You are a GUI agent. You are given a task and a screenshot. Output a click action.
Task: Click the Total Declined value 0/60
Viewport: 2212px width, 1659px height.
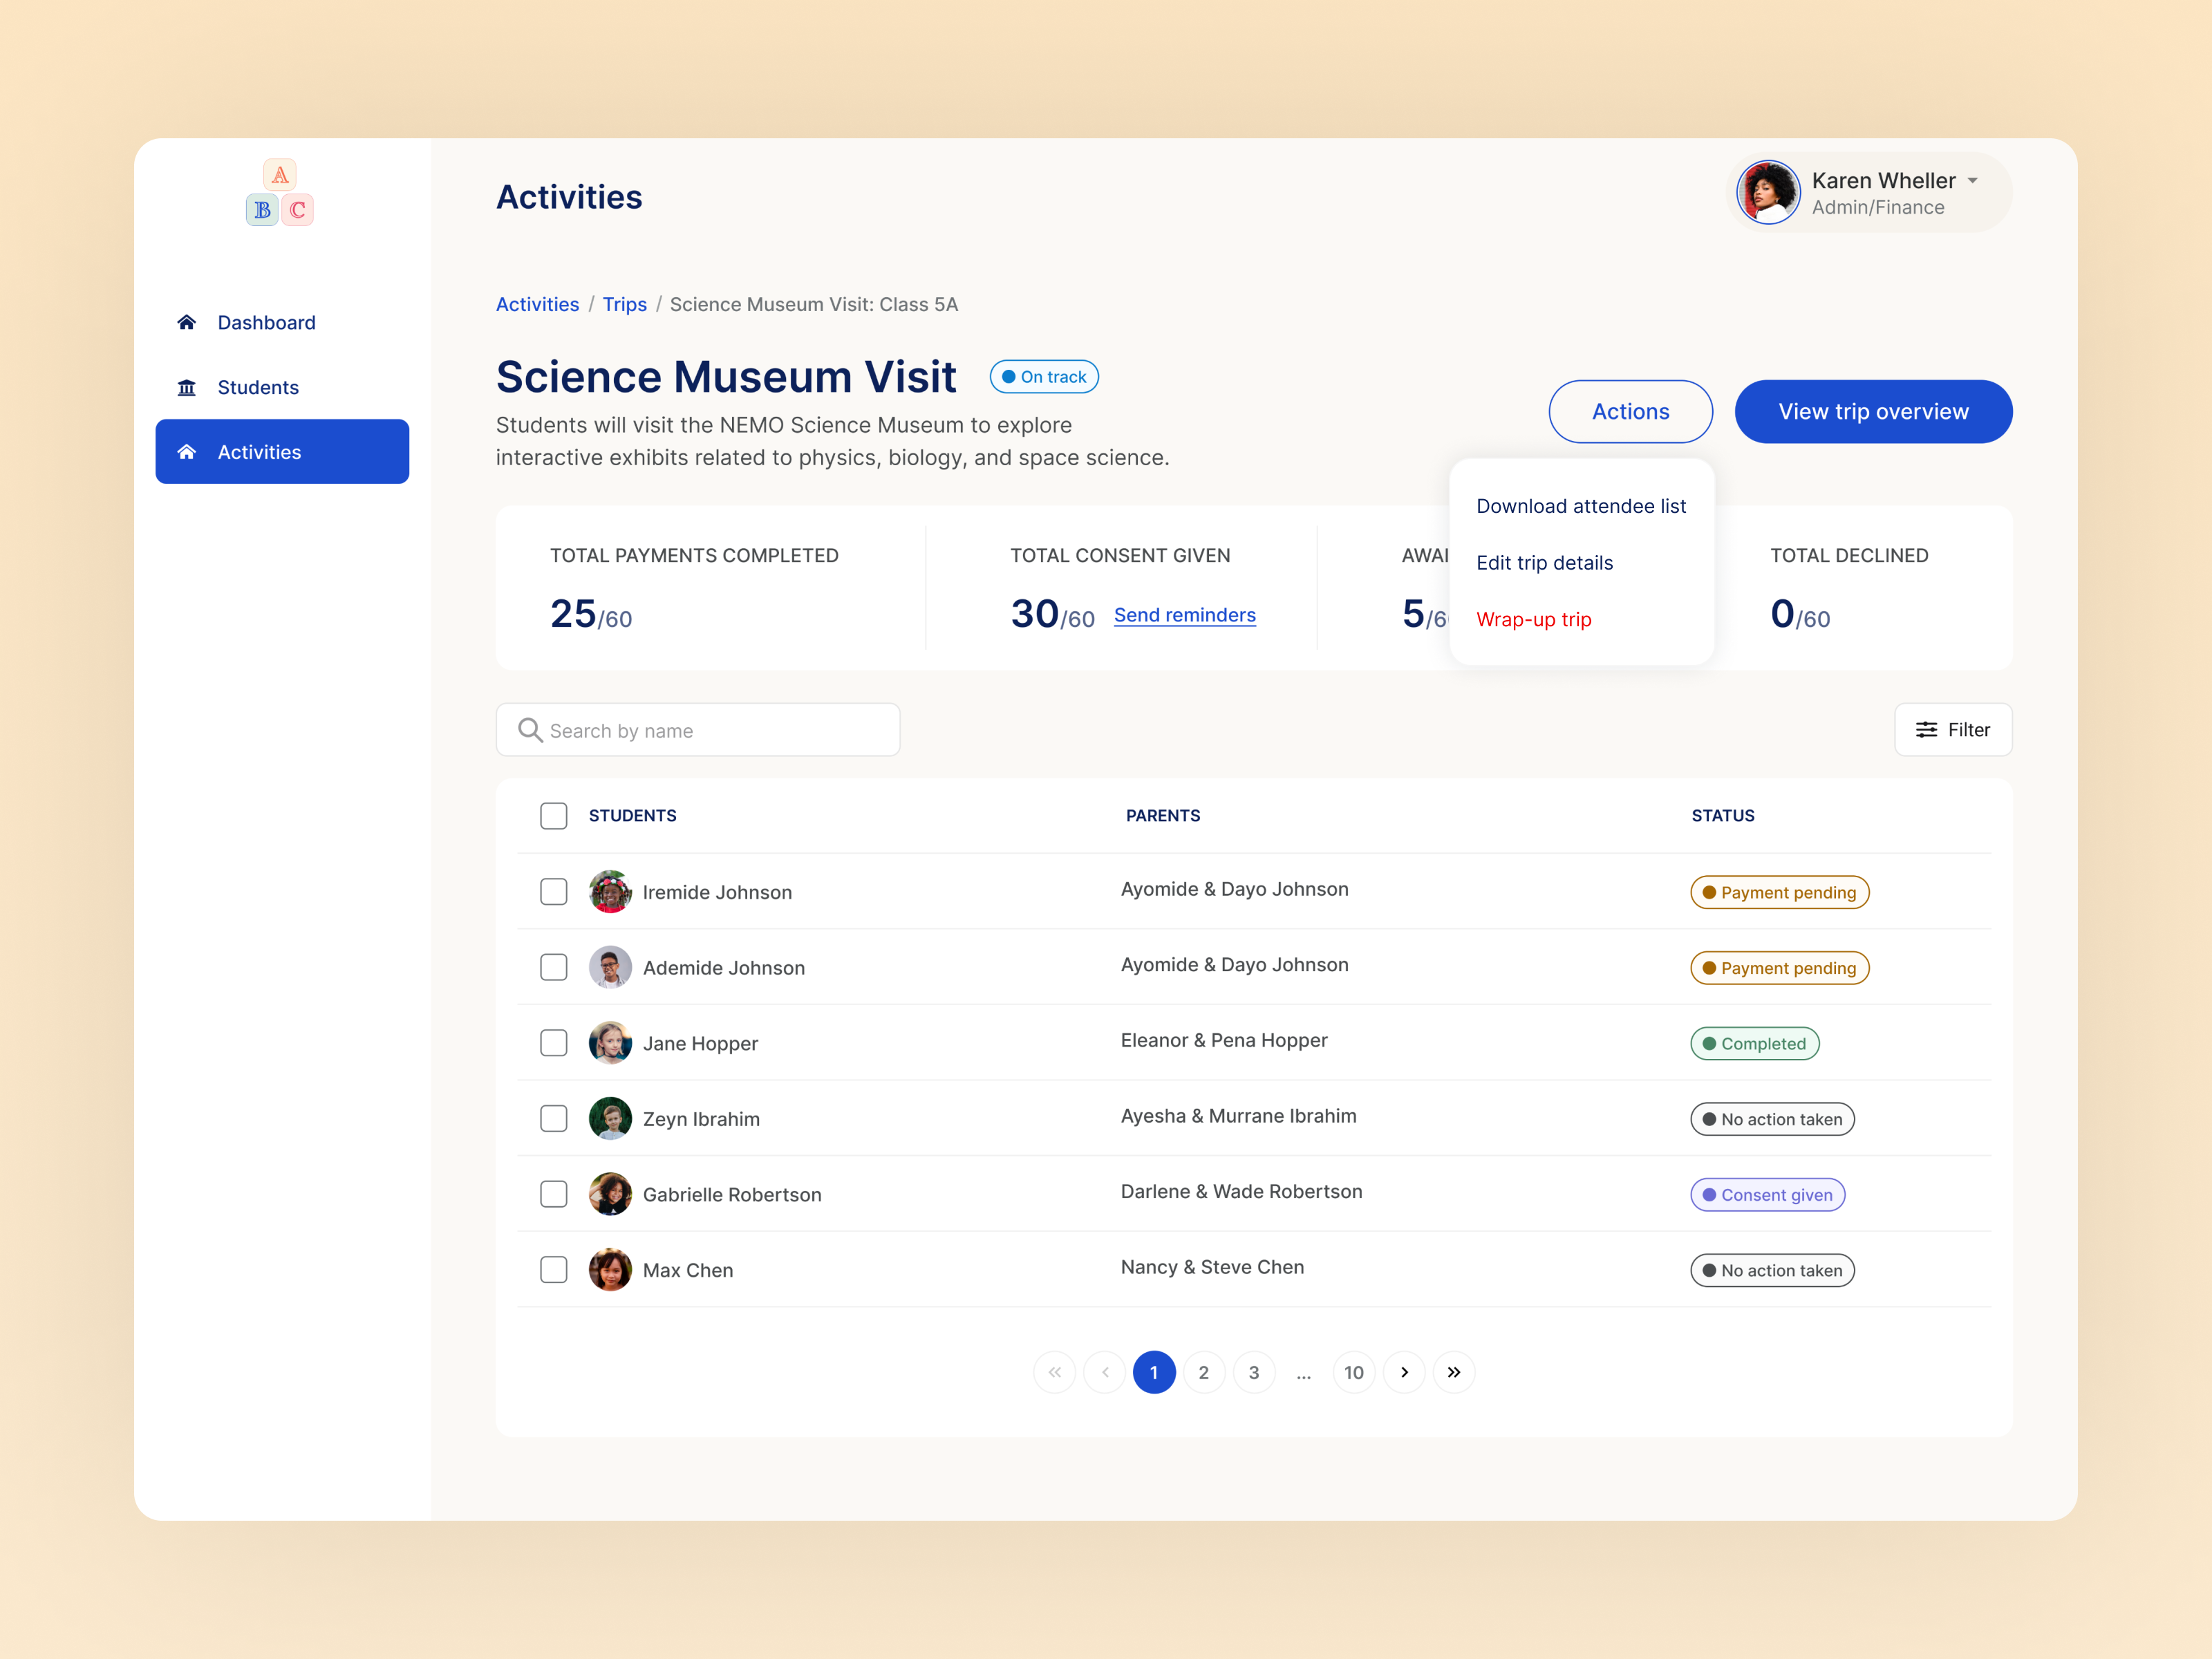tap(1800, 614)
